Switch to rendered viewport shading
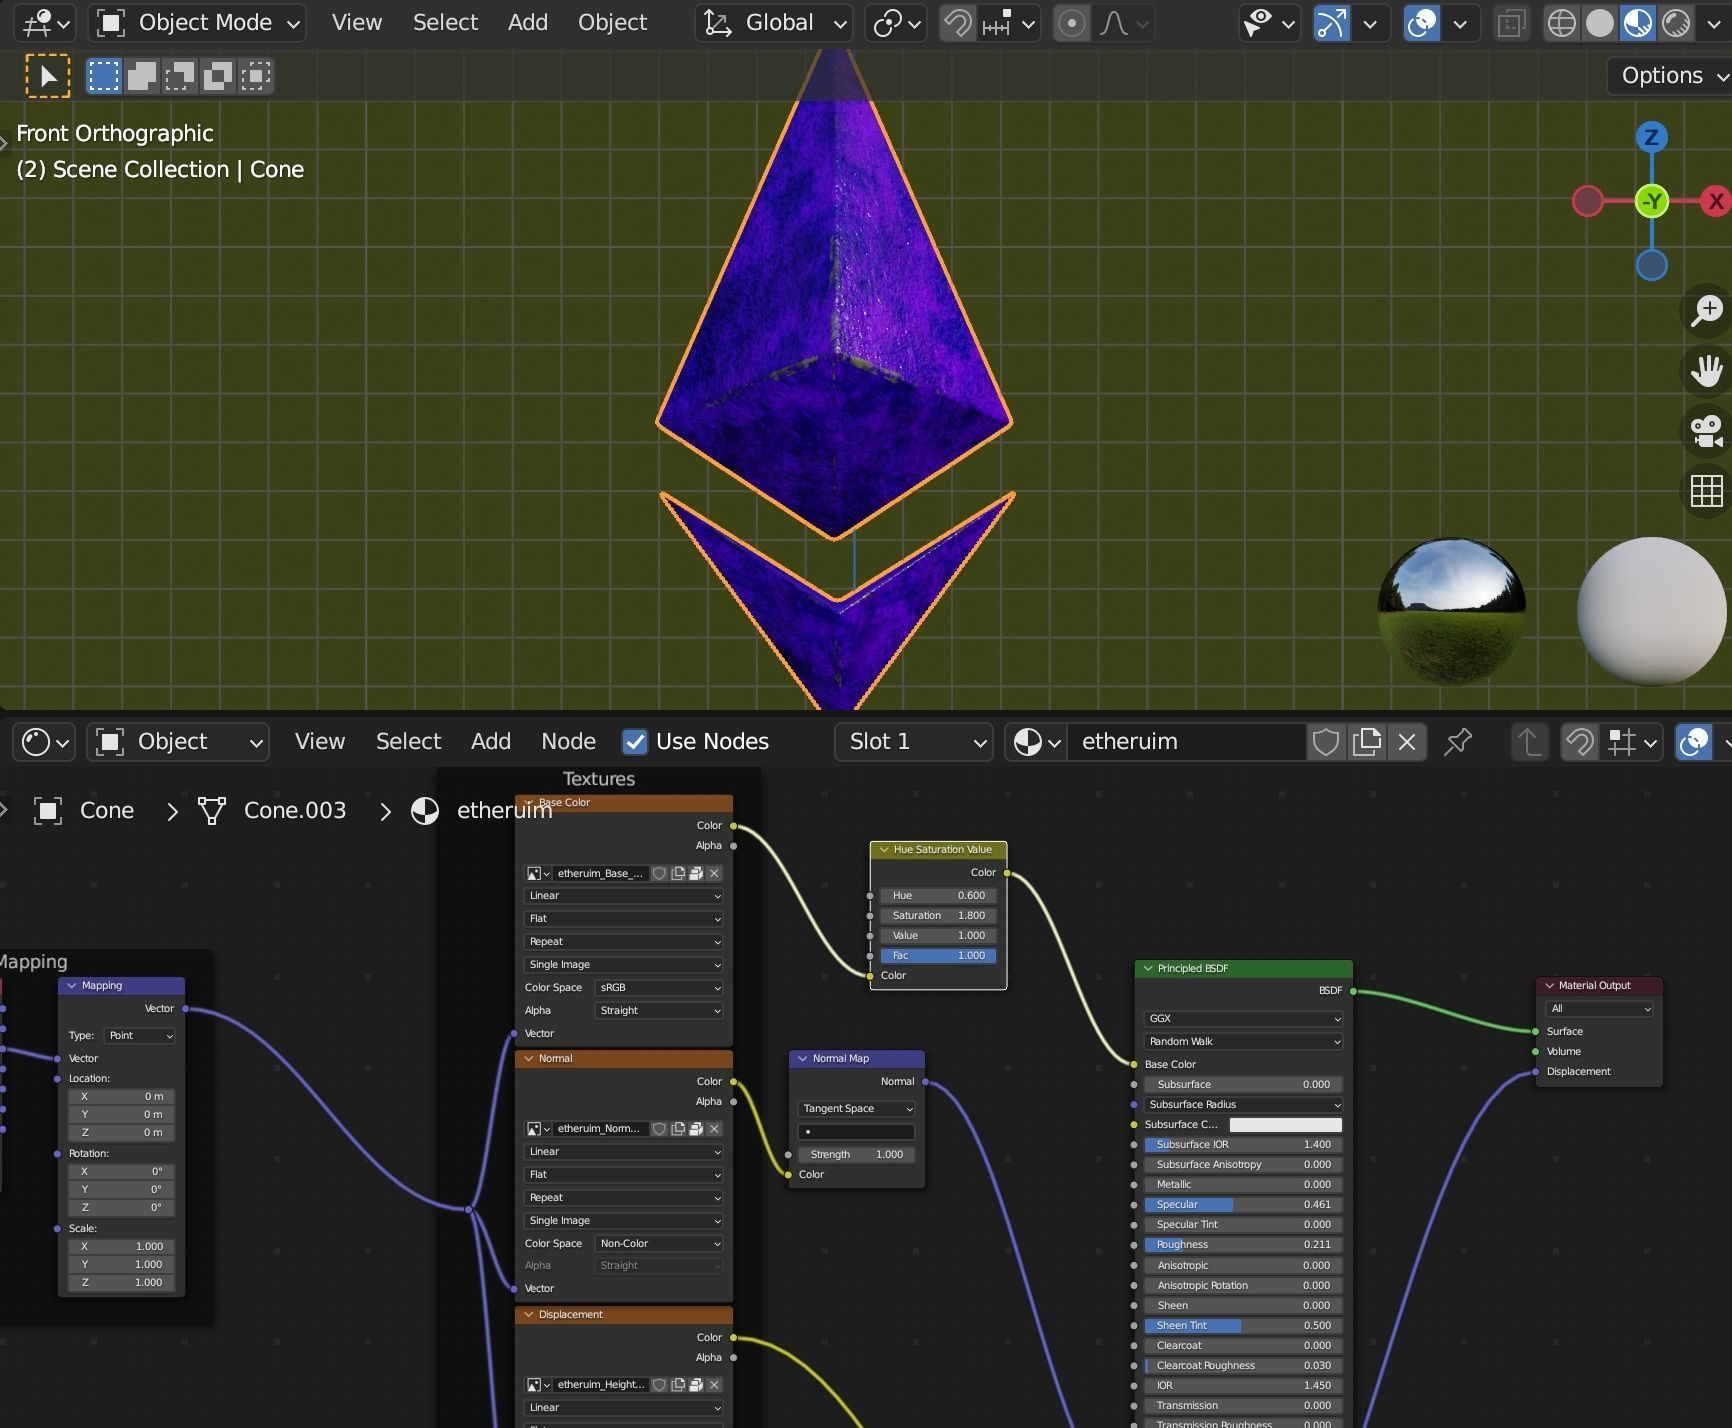 coord(1675,23)
